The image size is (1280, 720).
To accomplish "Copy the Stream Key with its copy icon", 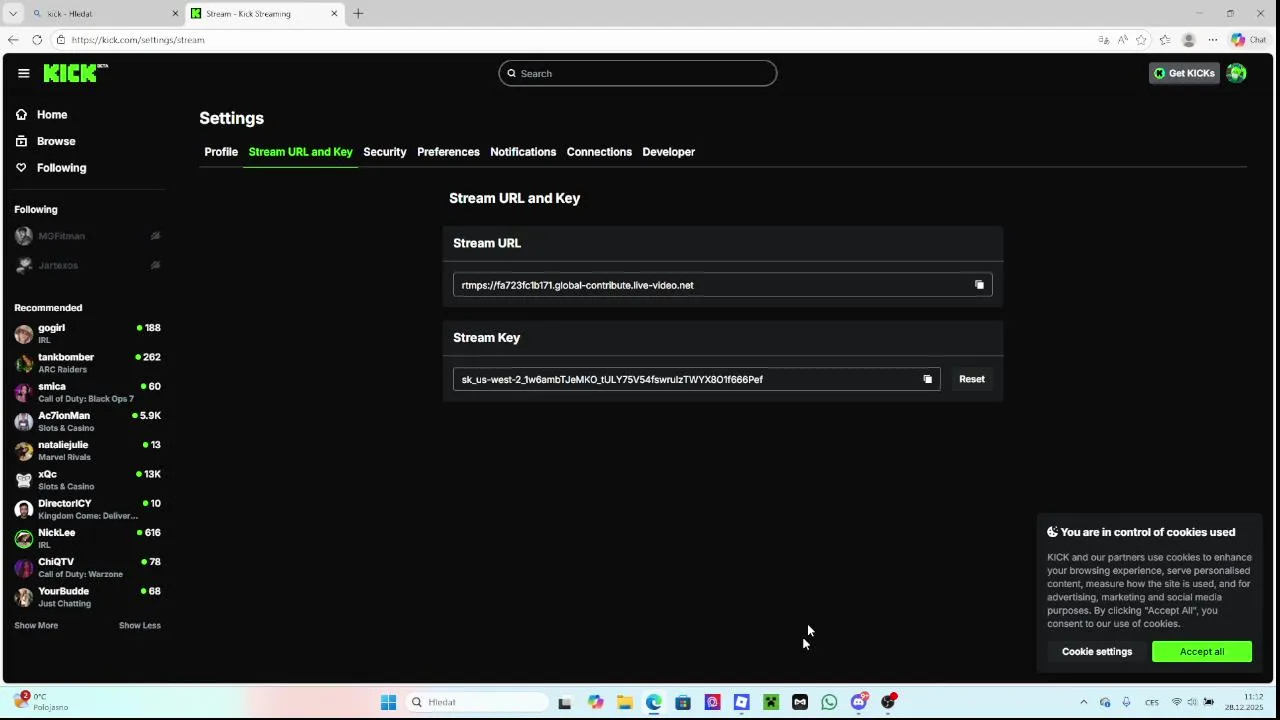I will pyautogui.click(x=927, y=379).
